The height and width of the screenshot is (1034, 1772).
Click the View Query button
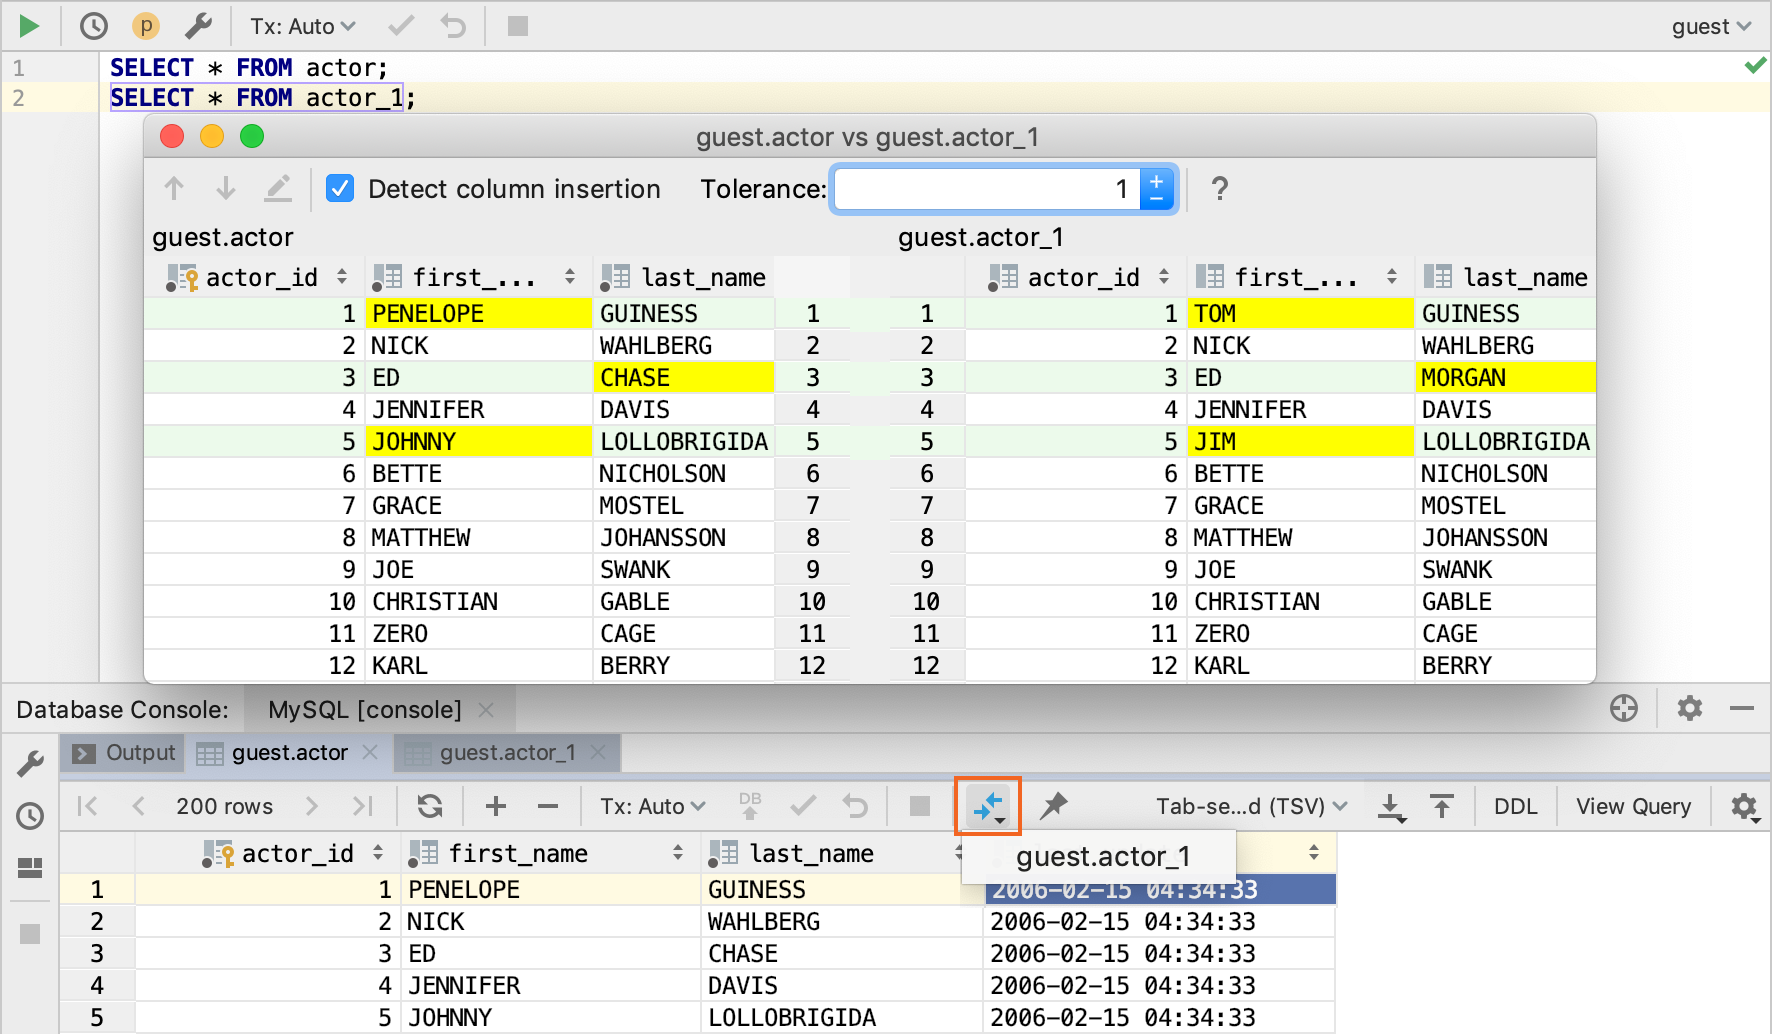coord(1633,806)
